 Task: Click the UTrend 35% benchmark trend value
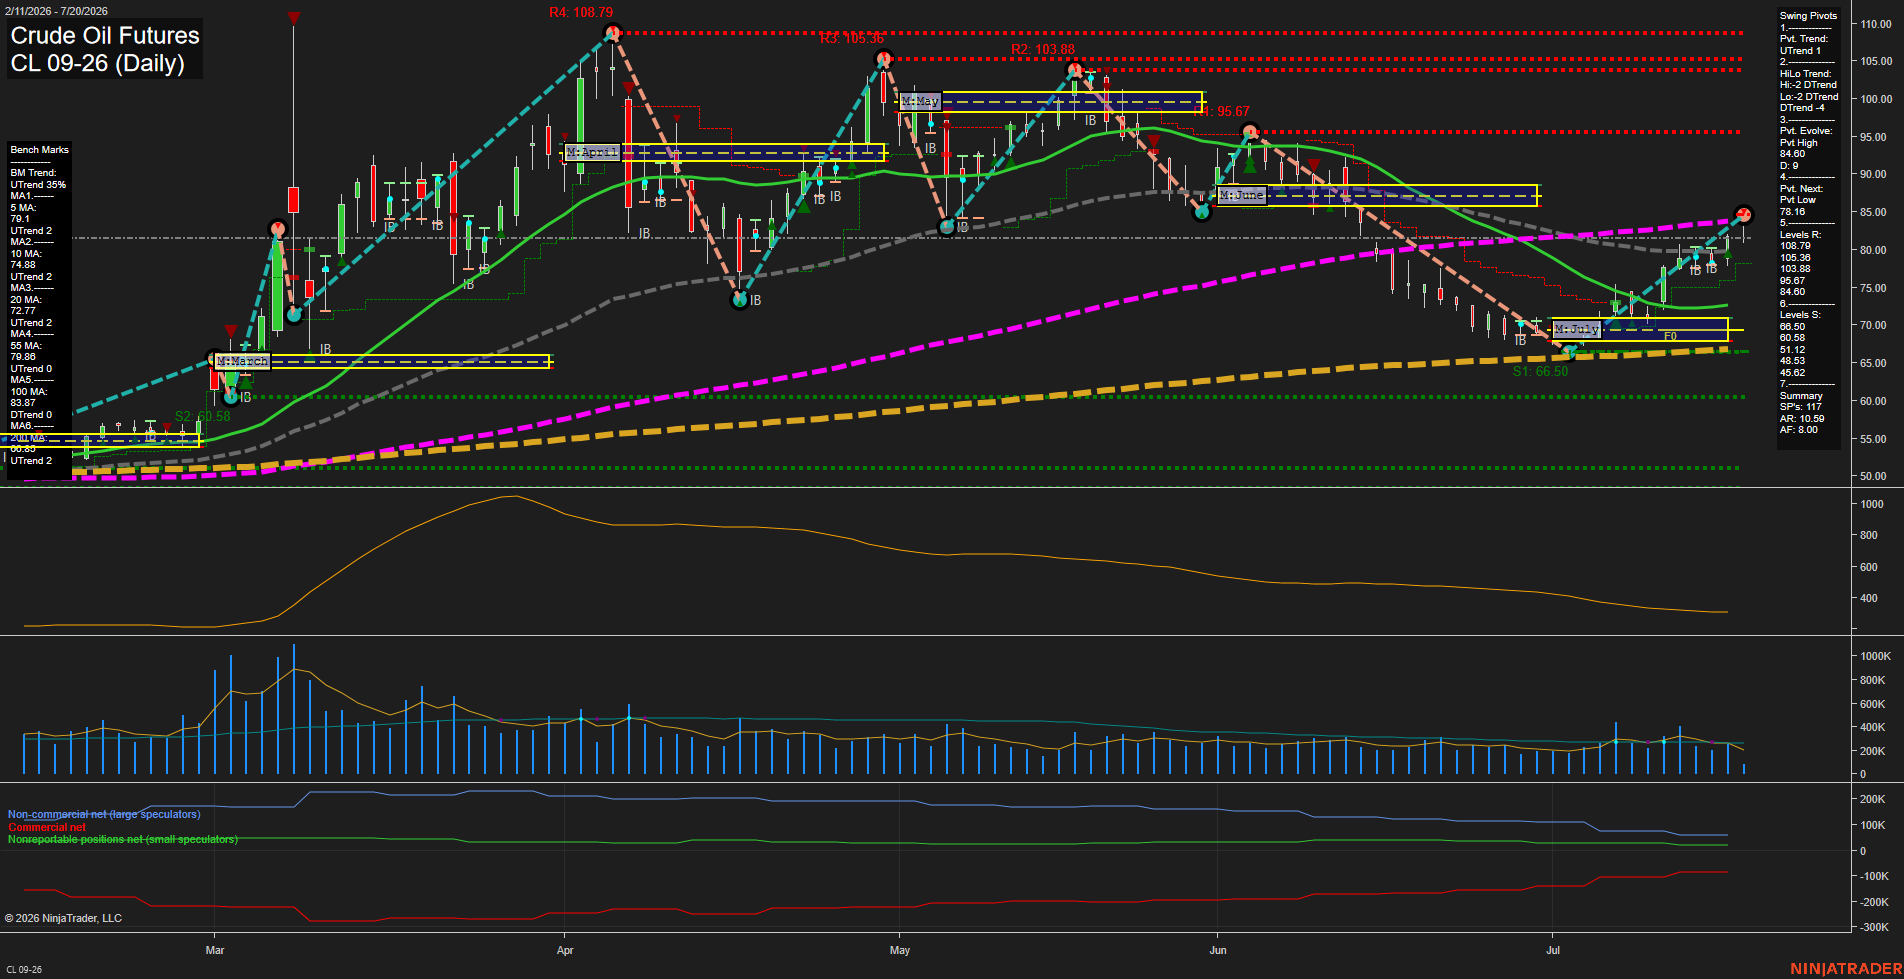tap(38, 185)
